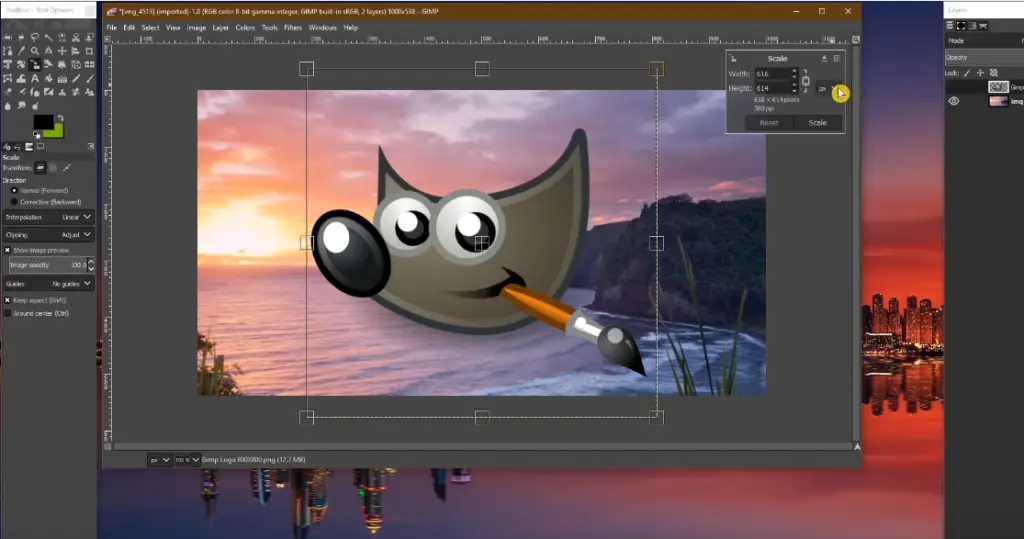The image size is (1024, 539).
Task: Select the Text tool
Action: pos(35,78)
